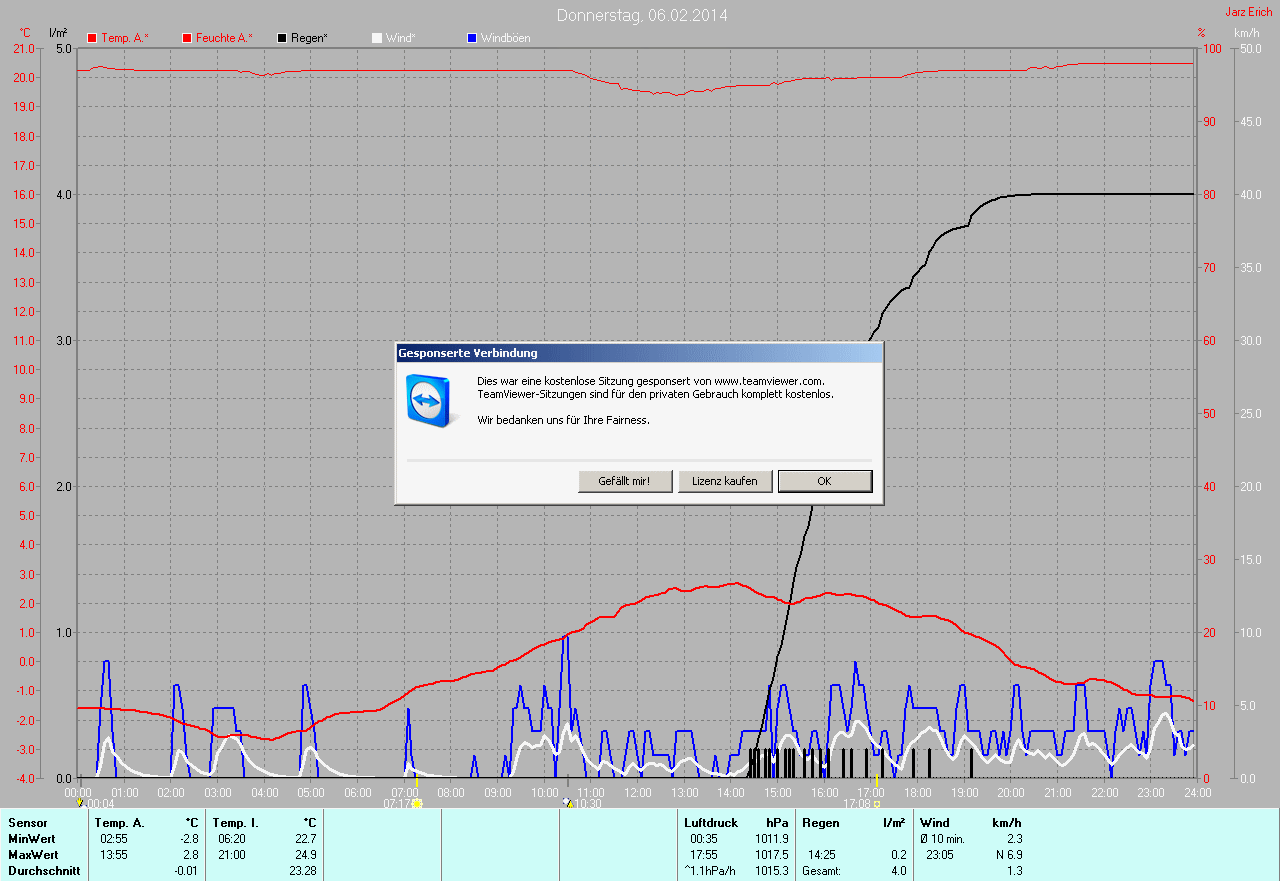Click the chart title 'Donnerstag, 06.02.2014'

point(642,15)
